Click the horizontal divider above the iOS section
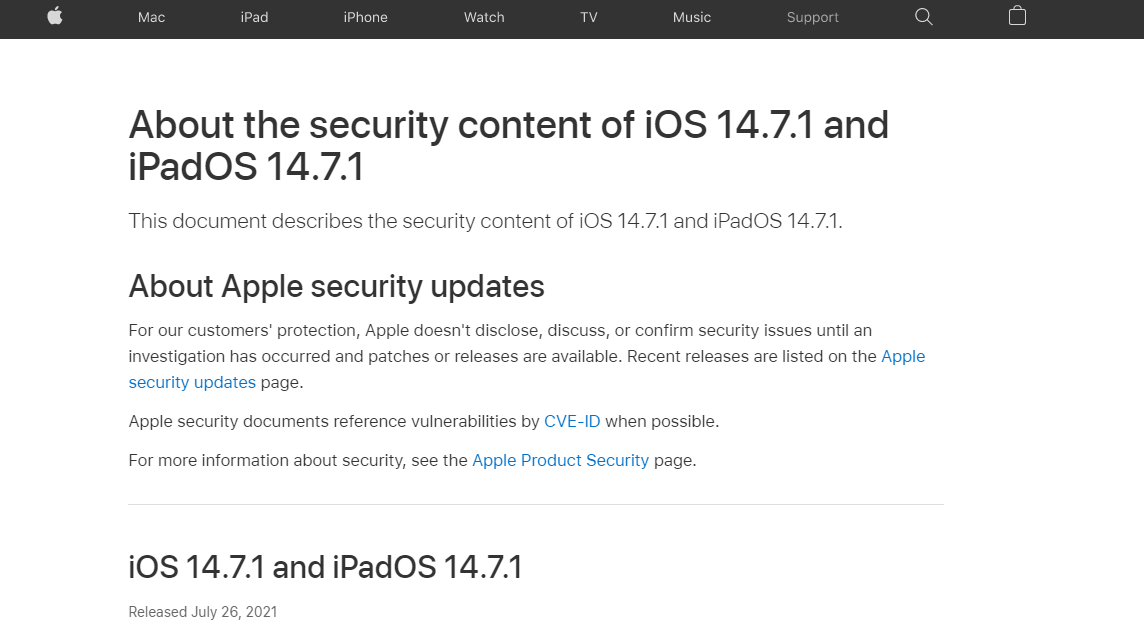1144x625 pixels. (536, 504)
